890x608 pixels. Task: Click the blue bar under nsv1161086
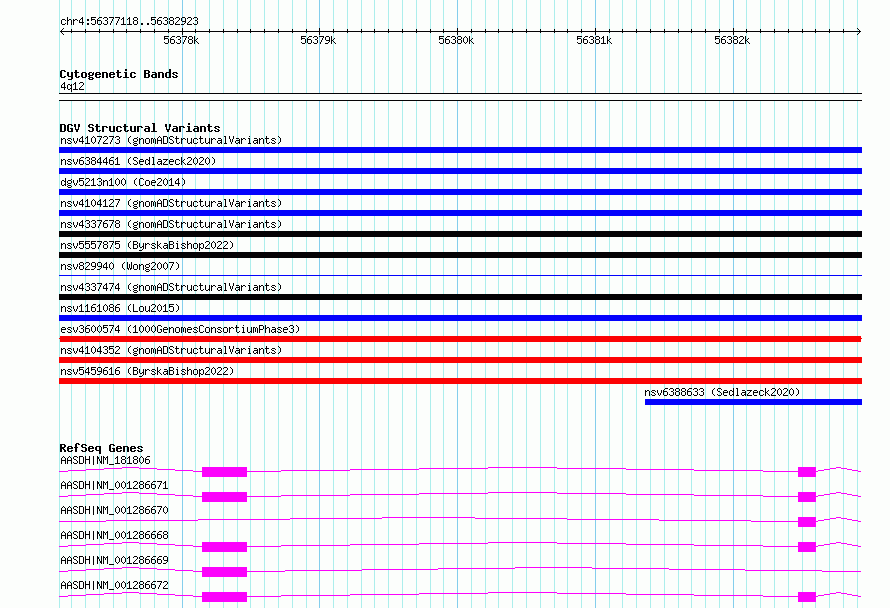point(460,318)
